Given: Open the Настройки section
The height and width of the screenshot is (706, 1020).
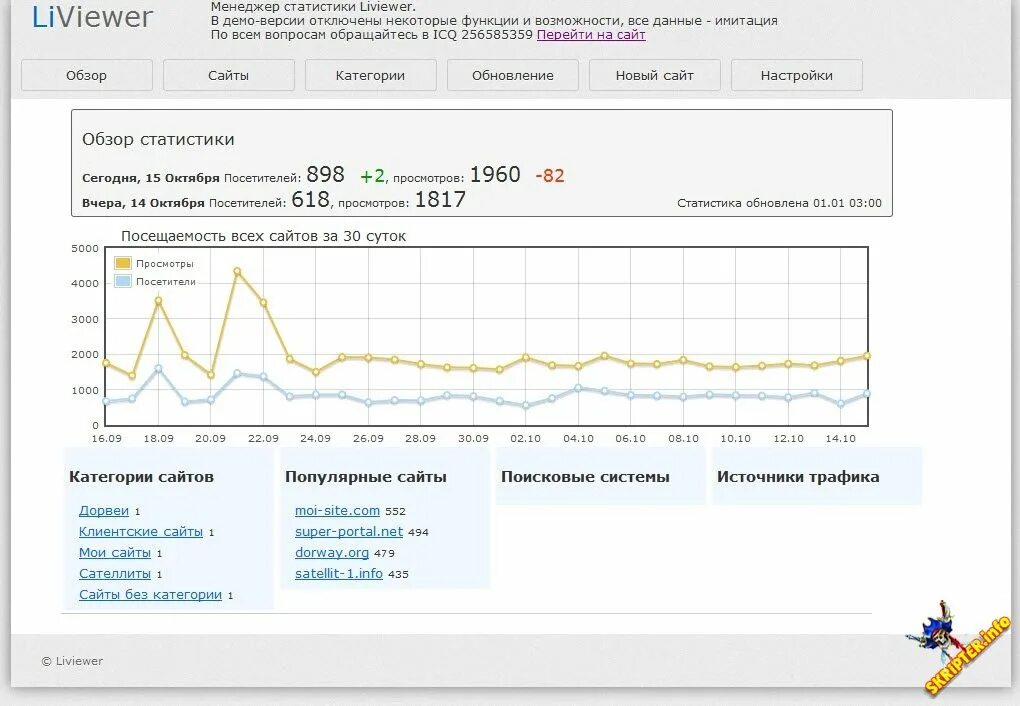Looking at the screenshot, I should pyautogui.click(x=796, y=74).
